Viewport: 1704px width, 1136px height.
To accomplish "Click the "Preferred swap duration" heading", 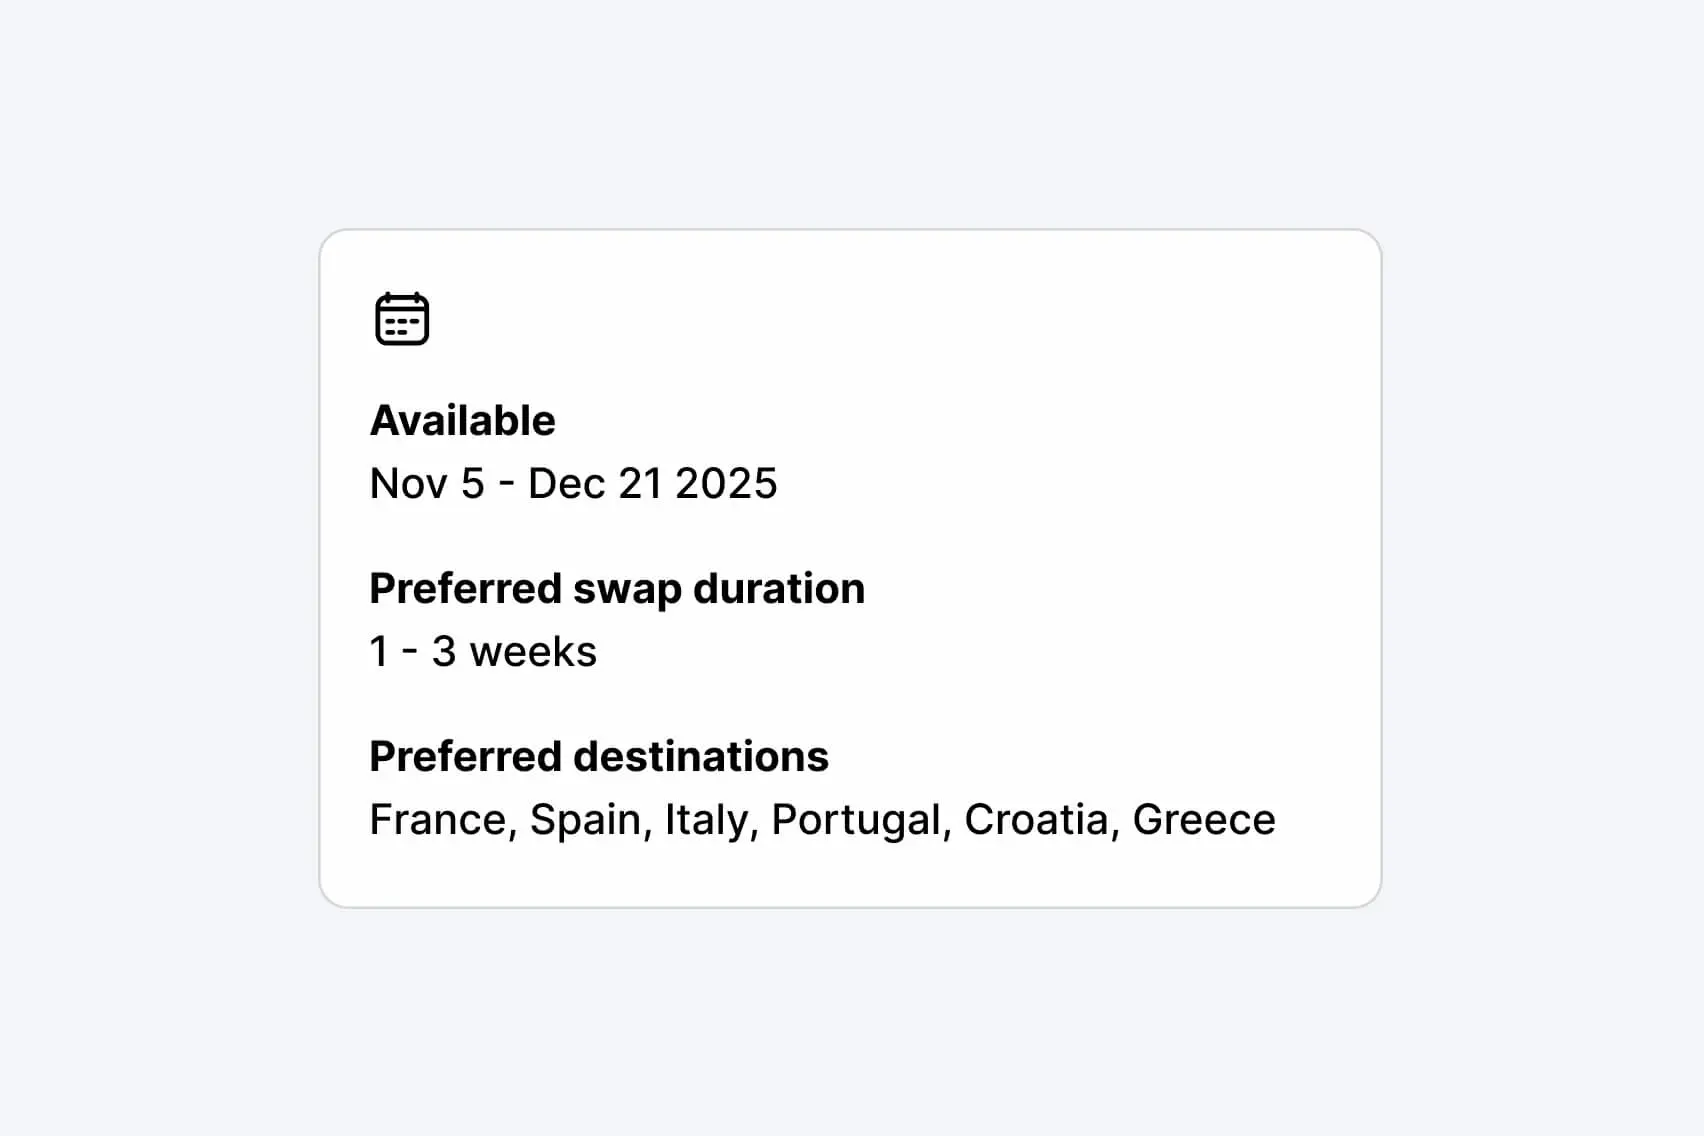I will click(617, 589).
